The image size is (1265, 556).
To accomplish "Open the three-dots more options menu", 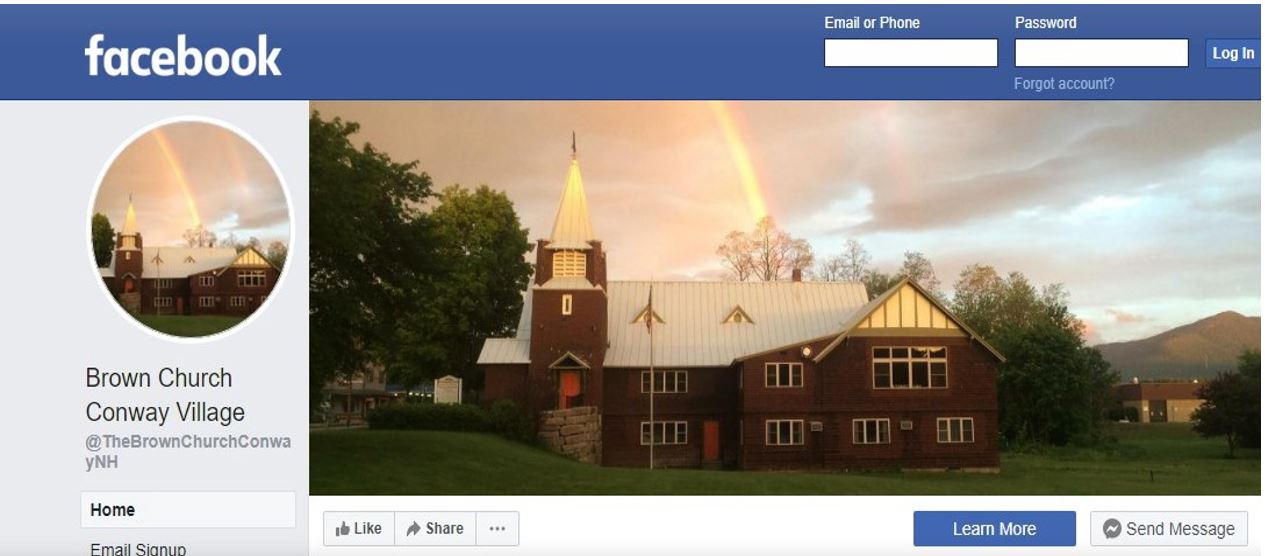I will pos(497,529).
